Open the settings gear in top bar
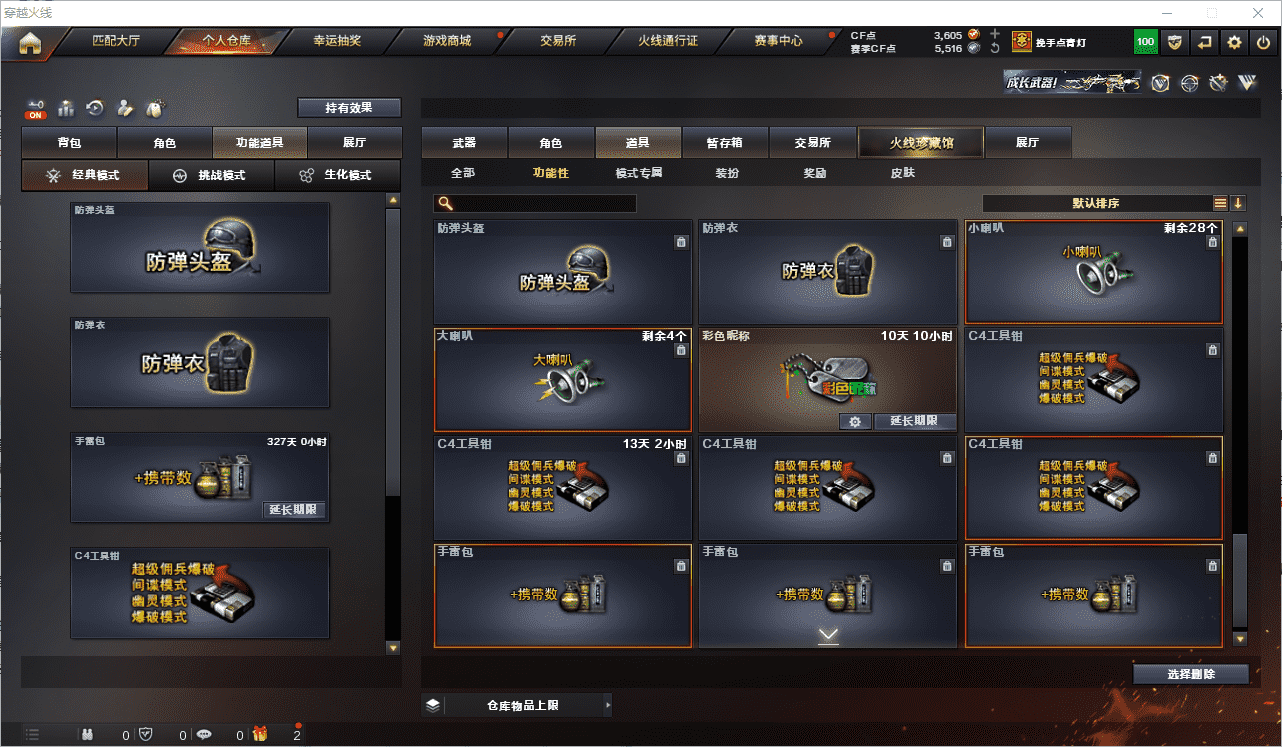 pos(1234,42)
